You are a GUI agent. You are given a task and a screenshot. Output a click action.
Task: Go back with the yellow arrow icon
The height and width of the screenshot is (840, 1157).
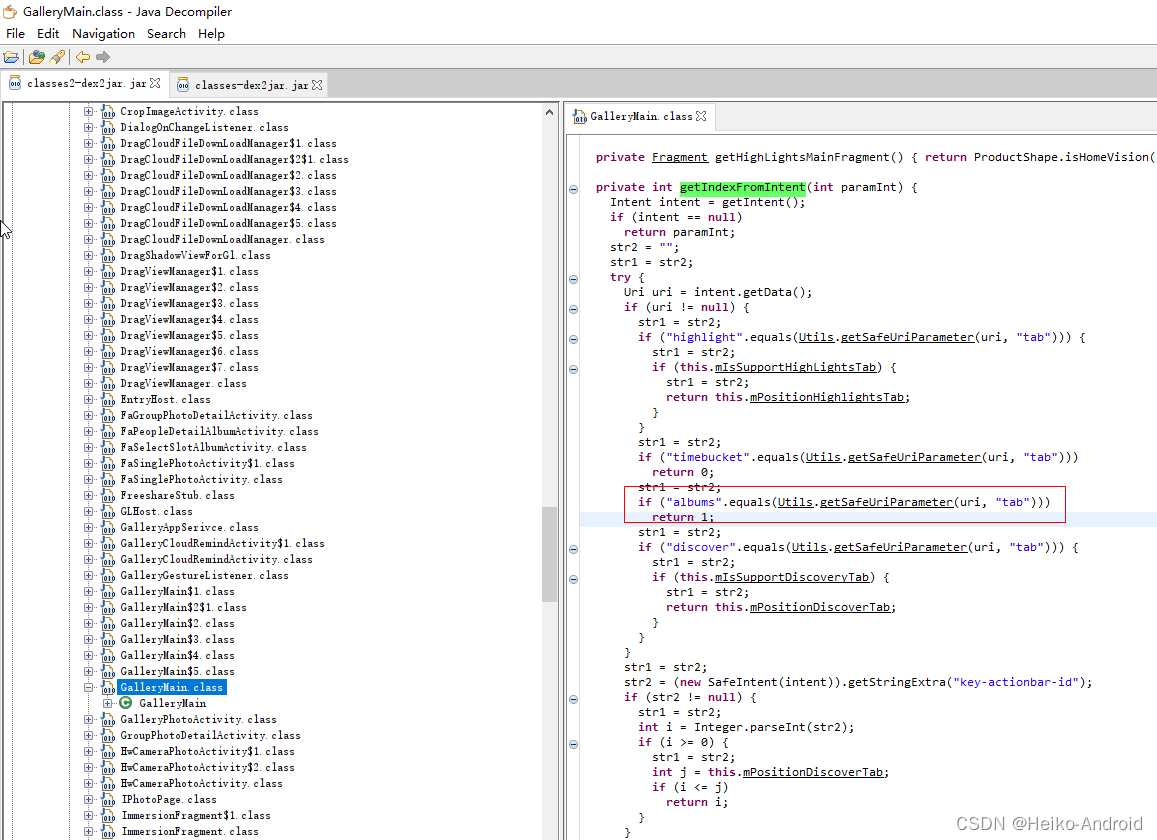tap(83, 57)
